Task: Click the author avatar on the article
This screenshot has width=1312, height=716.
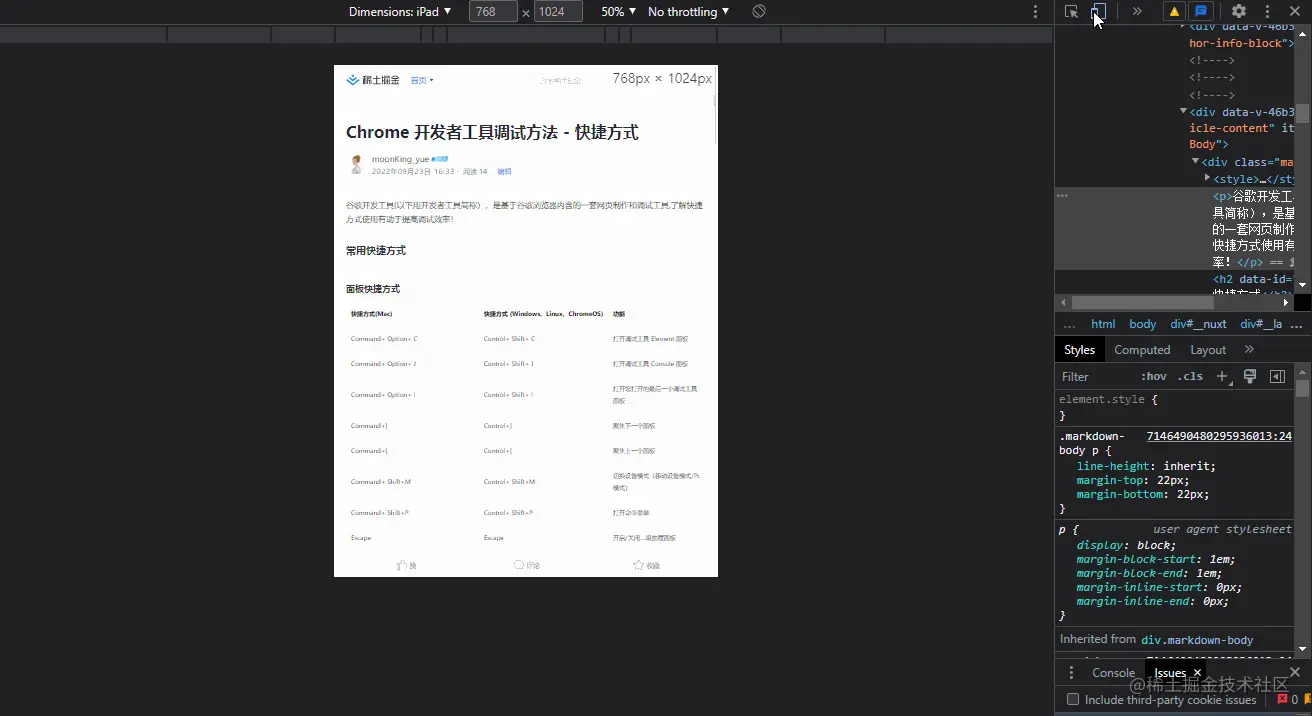Action: click(x=355, y=163)
